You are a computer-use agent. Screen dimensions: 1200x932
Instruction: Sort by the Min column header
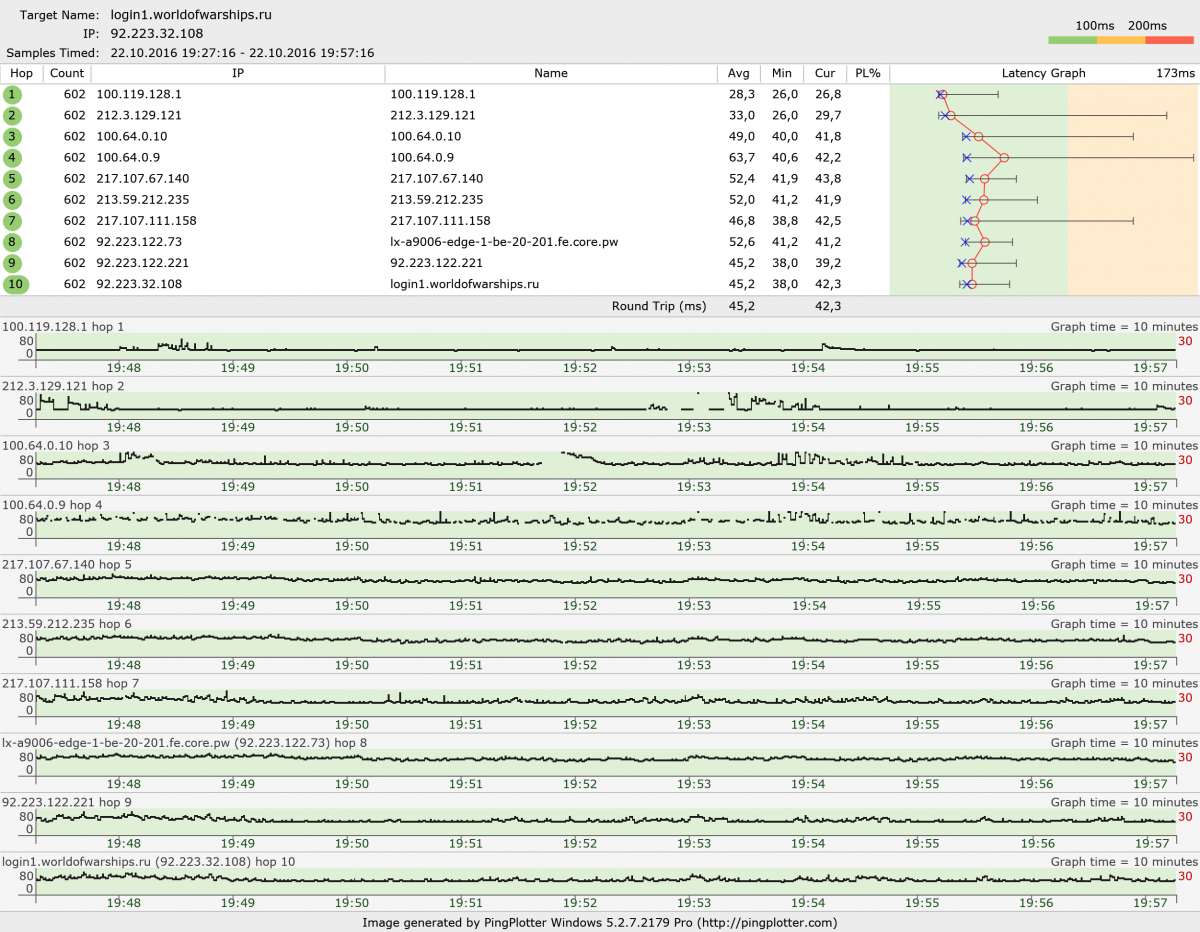click(x=782, y=73)
